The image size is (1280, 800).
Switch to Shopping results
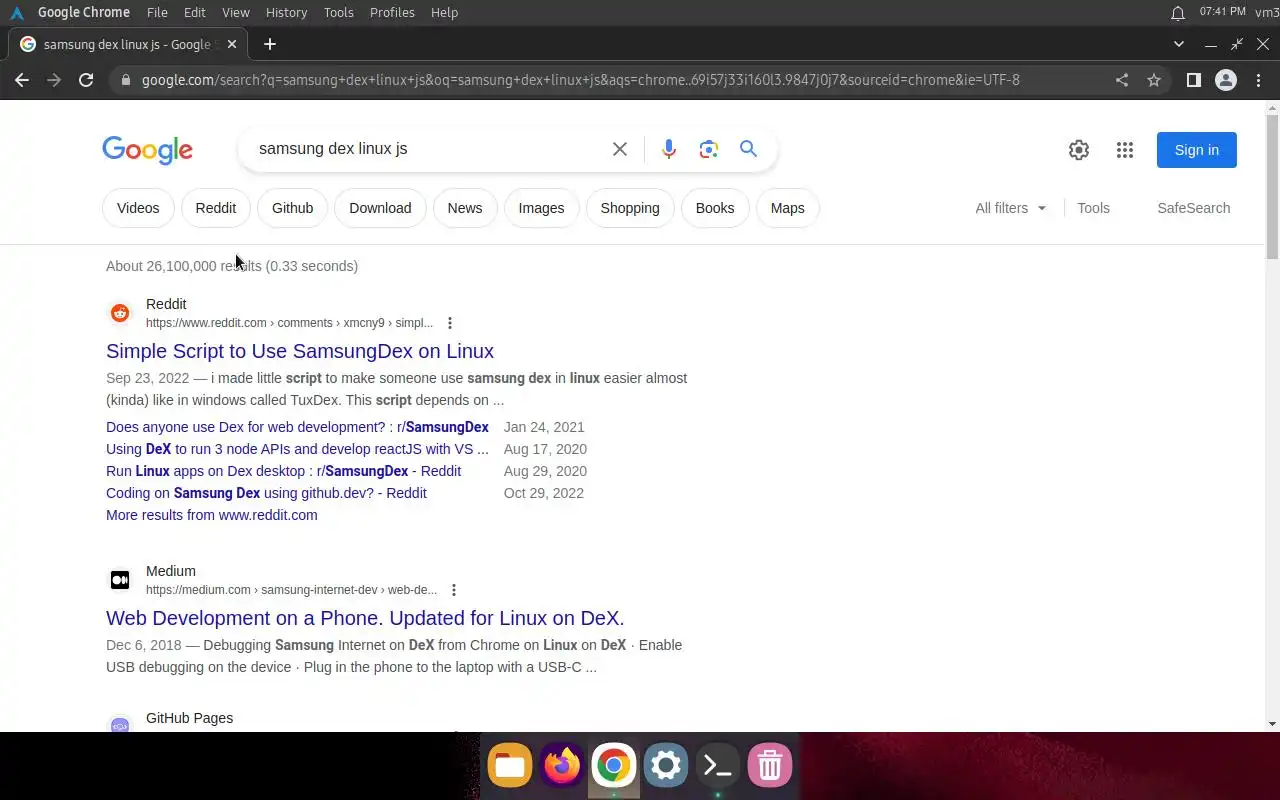(x=630, y=208)
